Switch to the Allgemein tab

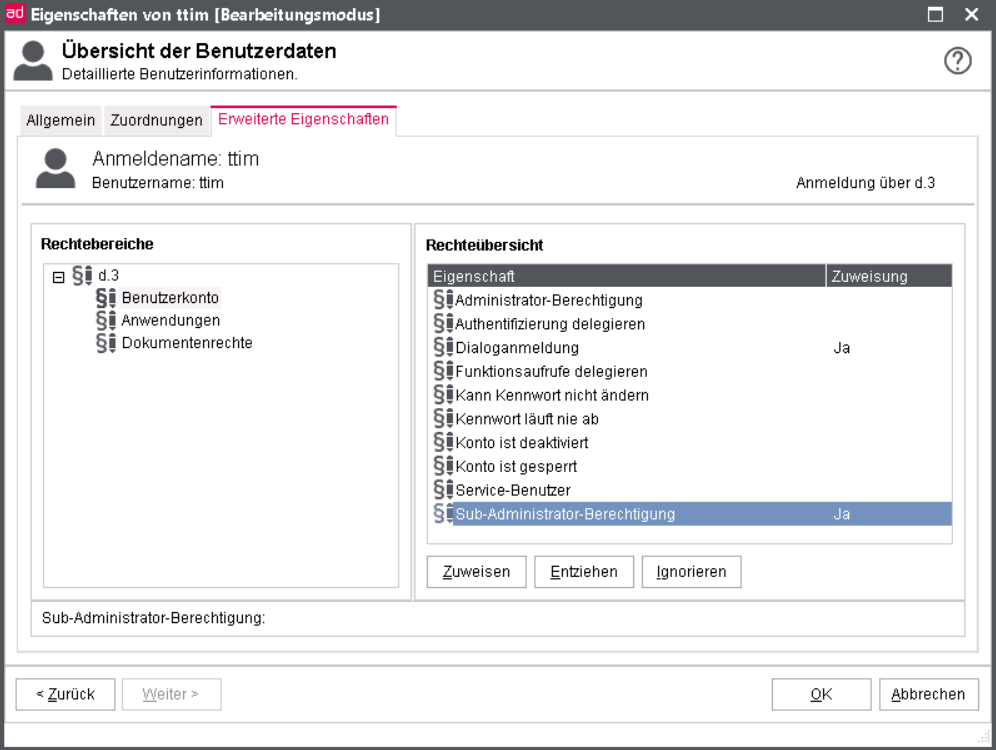[x=61, y=121]
